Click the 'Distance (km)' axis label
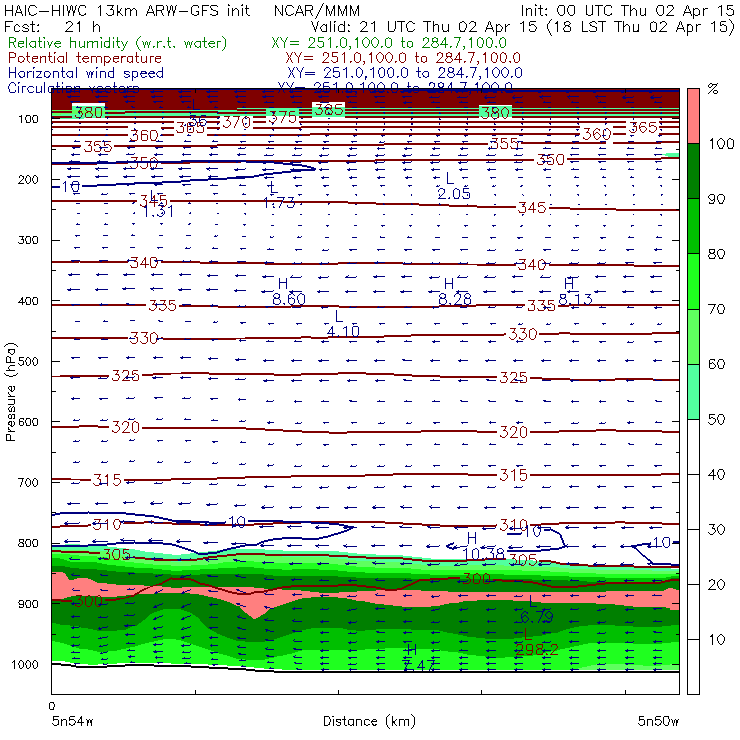This screenshot has height=740, width=740. 369,721
